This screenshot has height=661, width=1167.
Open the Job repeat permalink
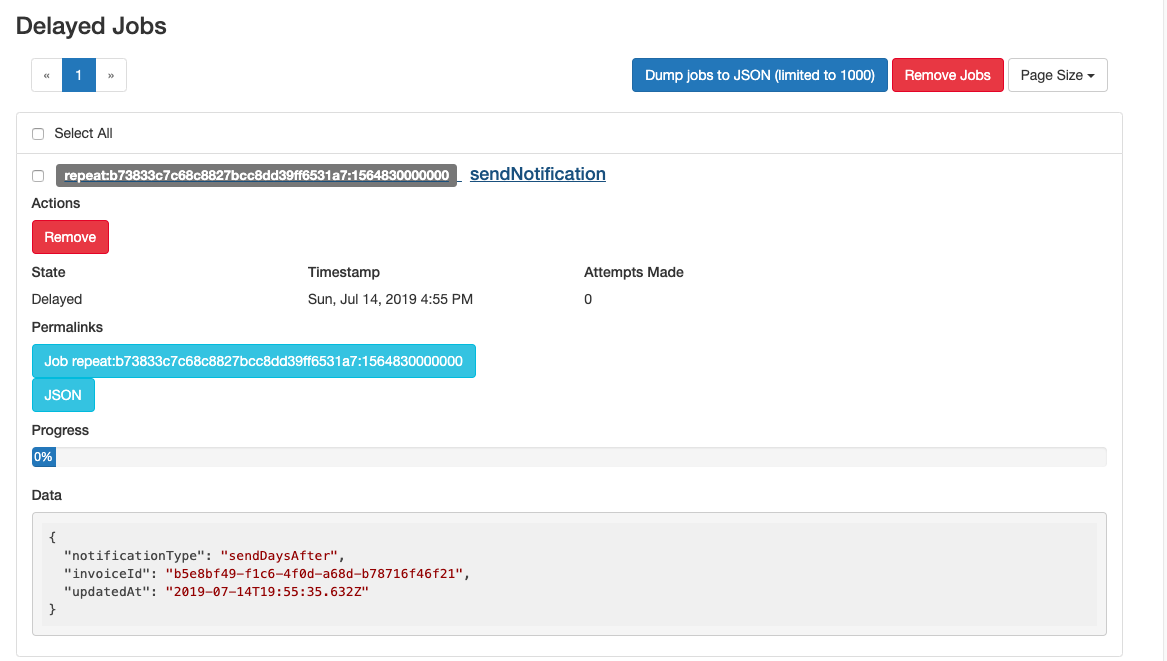pyautogui.click(x=253, y=361)
